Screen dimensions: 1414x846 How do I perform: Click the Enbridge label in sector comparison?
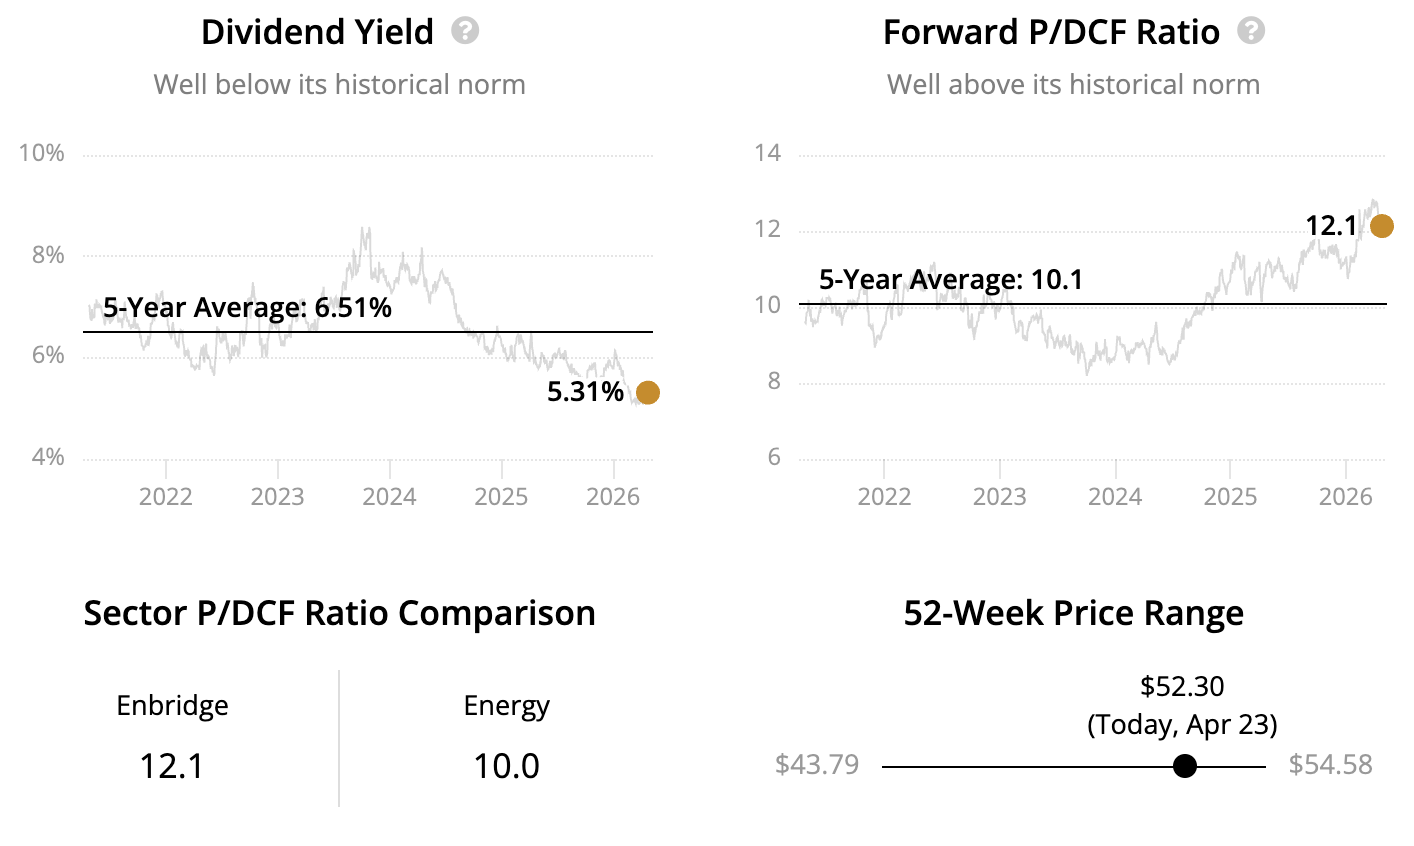click(x=172, y=706)
